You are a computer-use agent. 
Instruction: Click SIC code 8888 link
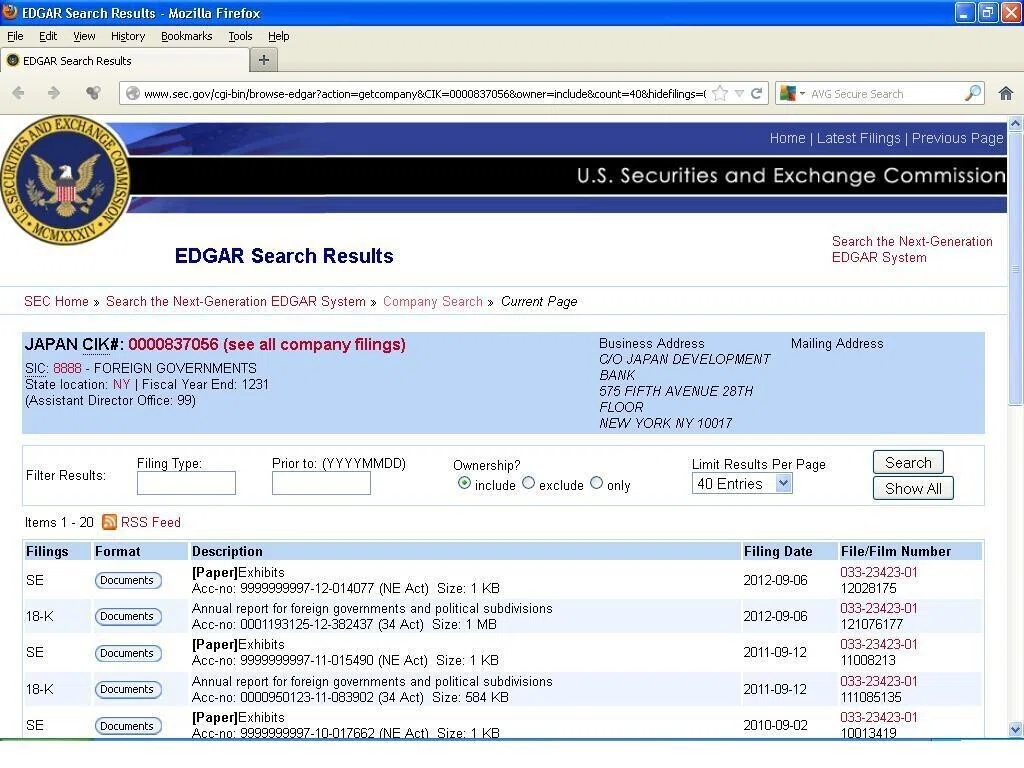[67, 368]
